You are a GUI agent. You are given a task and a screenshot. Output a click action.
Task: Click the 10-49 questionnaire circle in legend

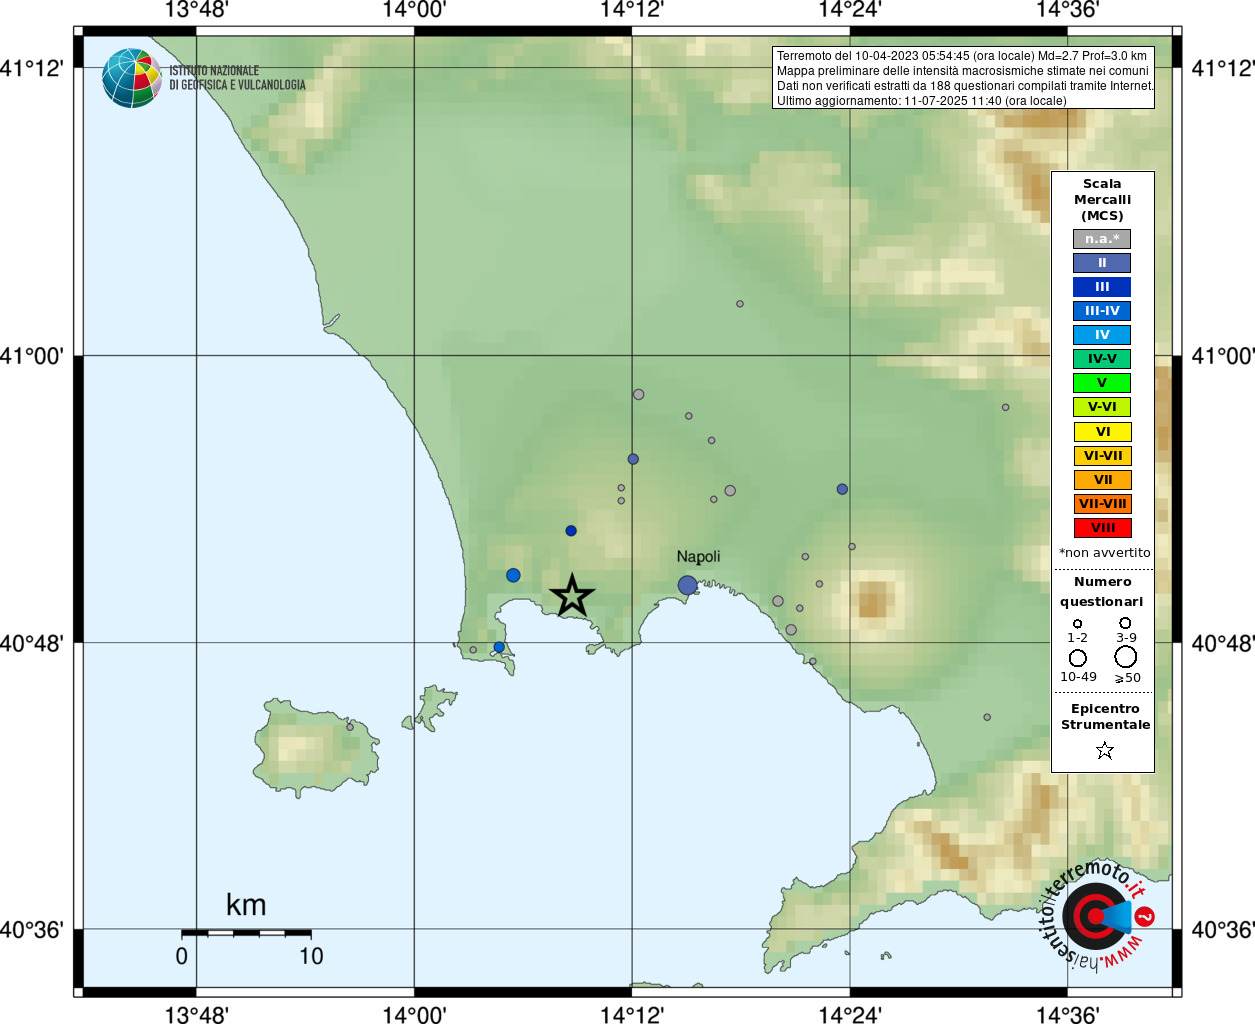coord(1078,658)
